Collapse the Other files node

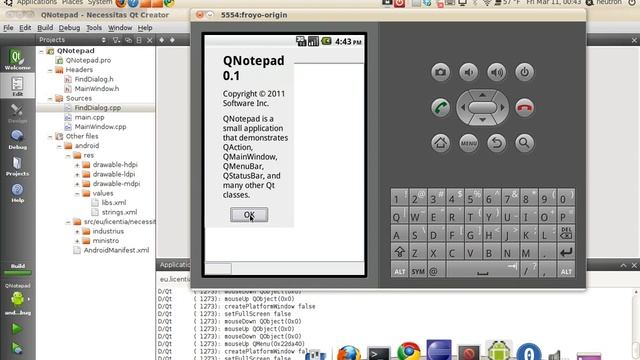coord(50,136)
